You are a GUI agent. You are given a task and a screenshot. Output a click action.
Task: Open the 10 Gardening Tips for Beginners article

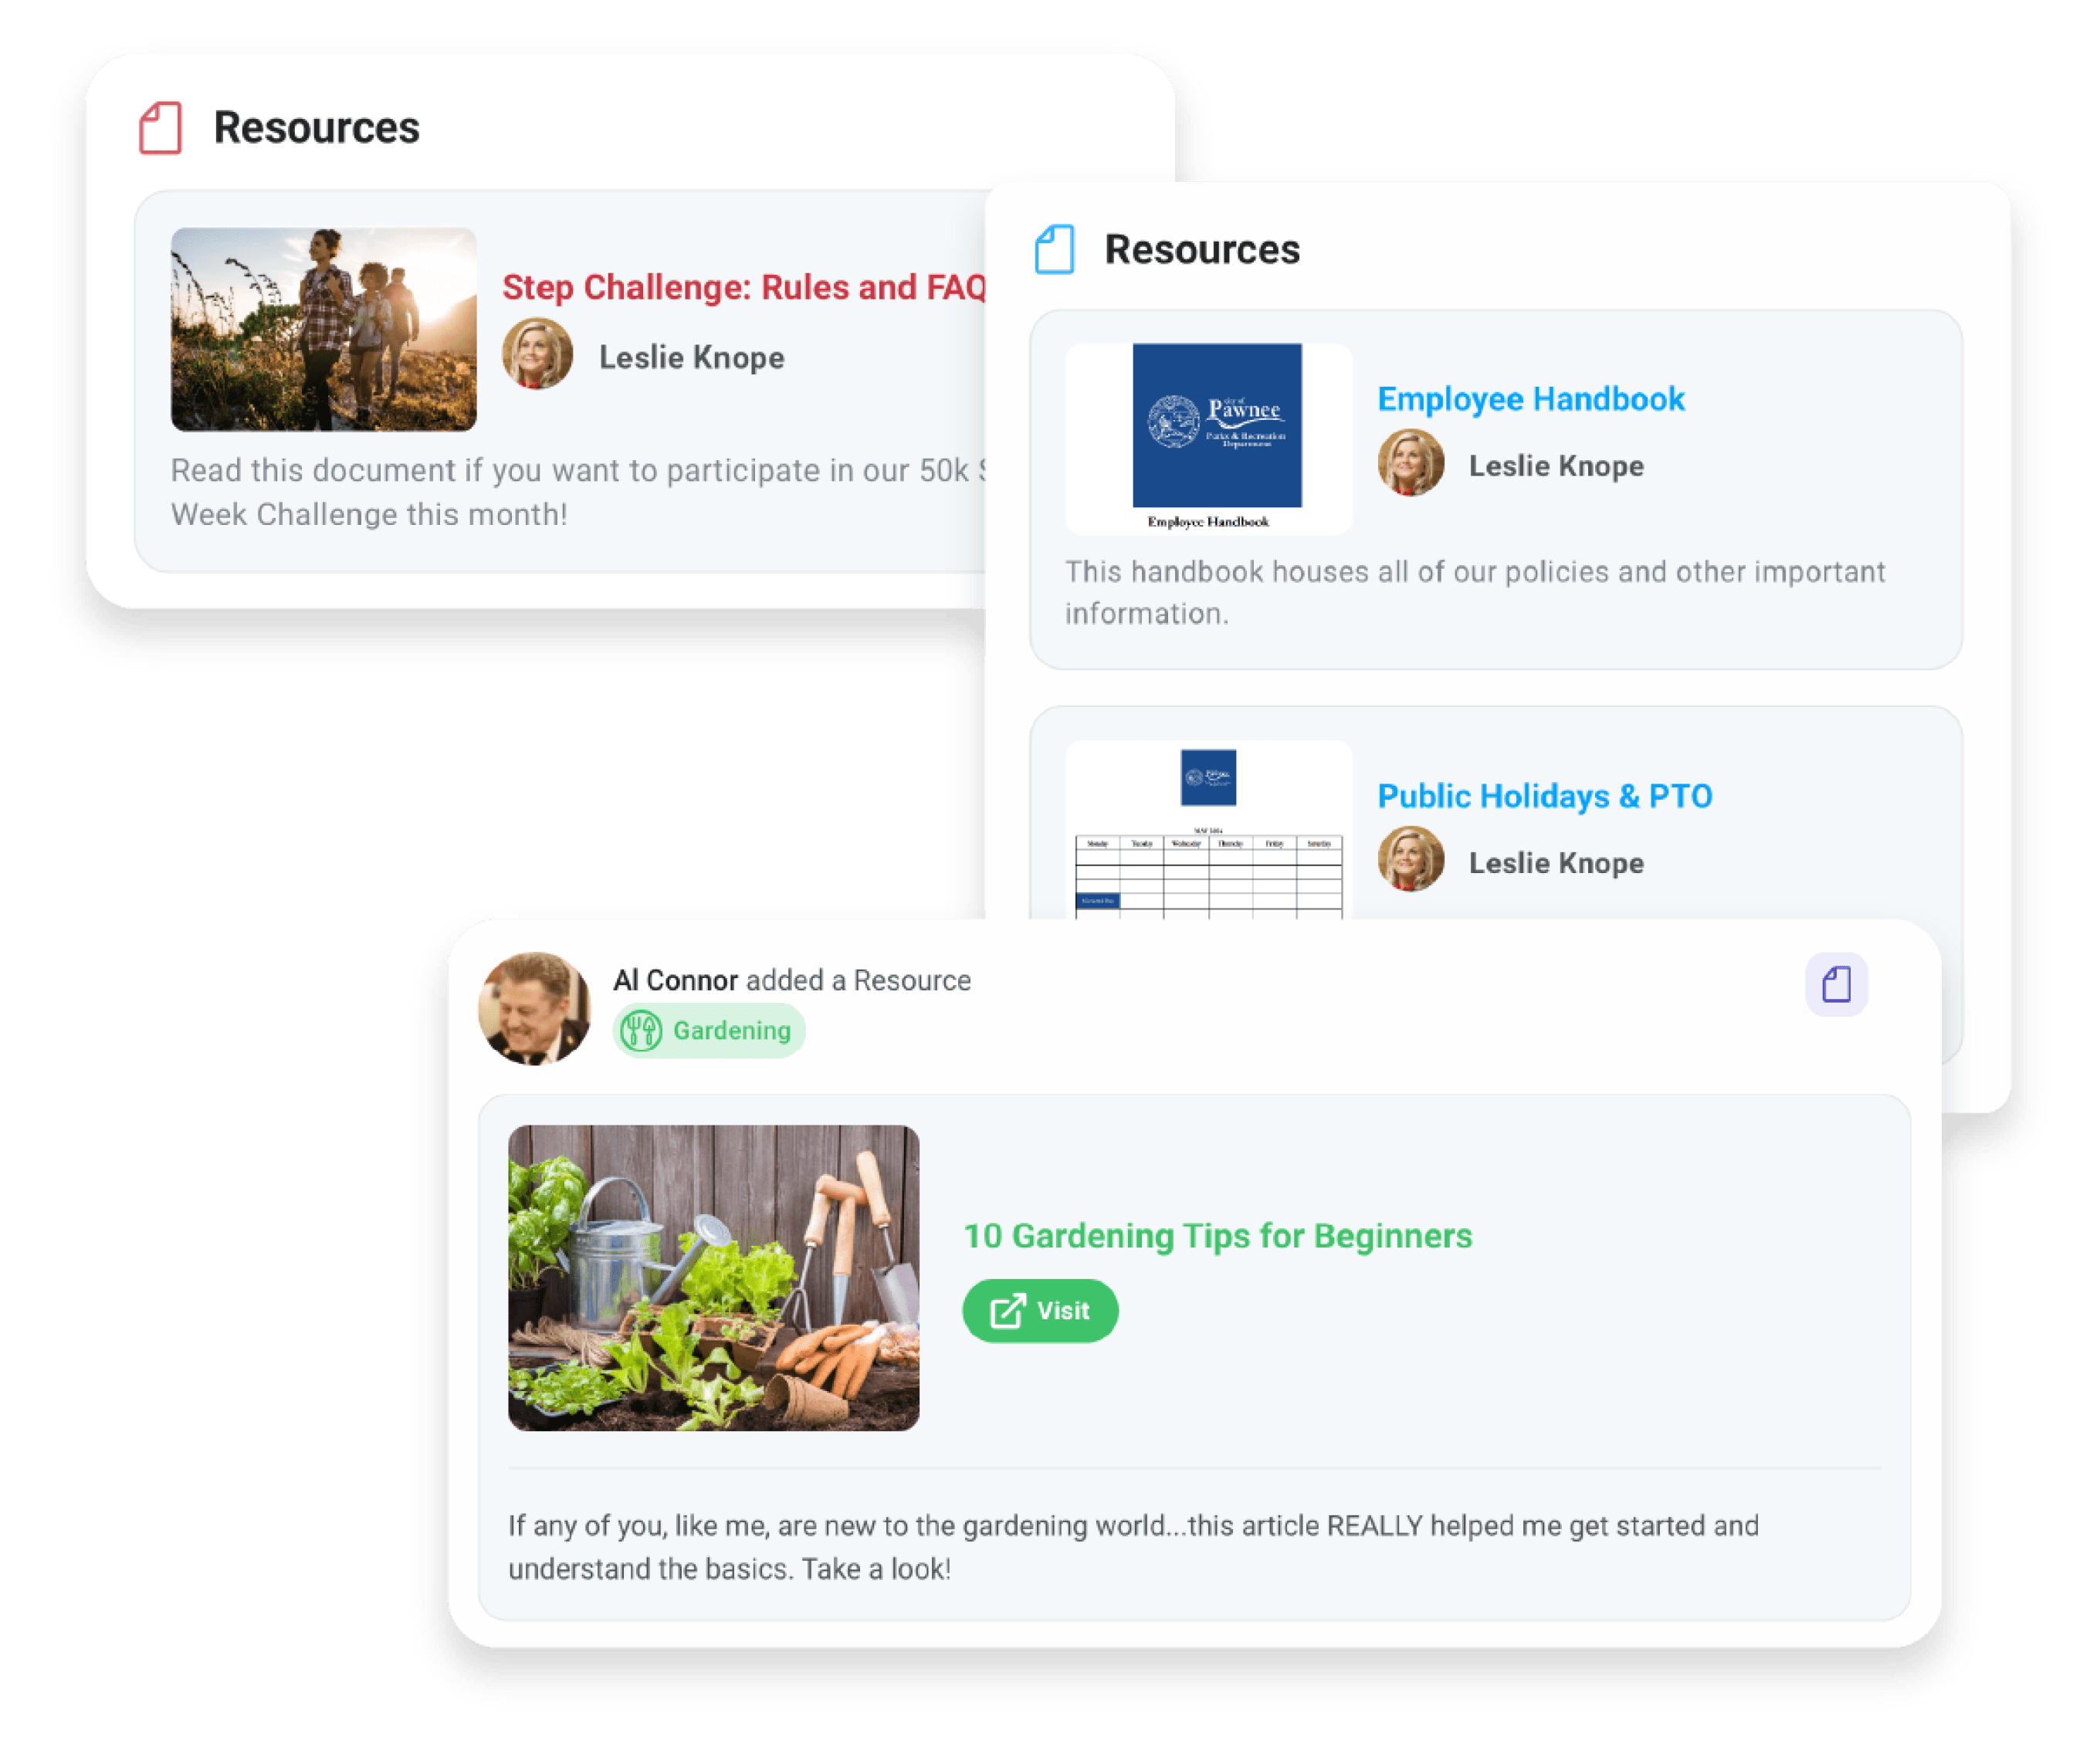[x=1218, y=1236]
